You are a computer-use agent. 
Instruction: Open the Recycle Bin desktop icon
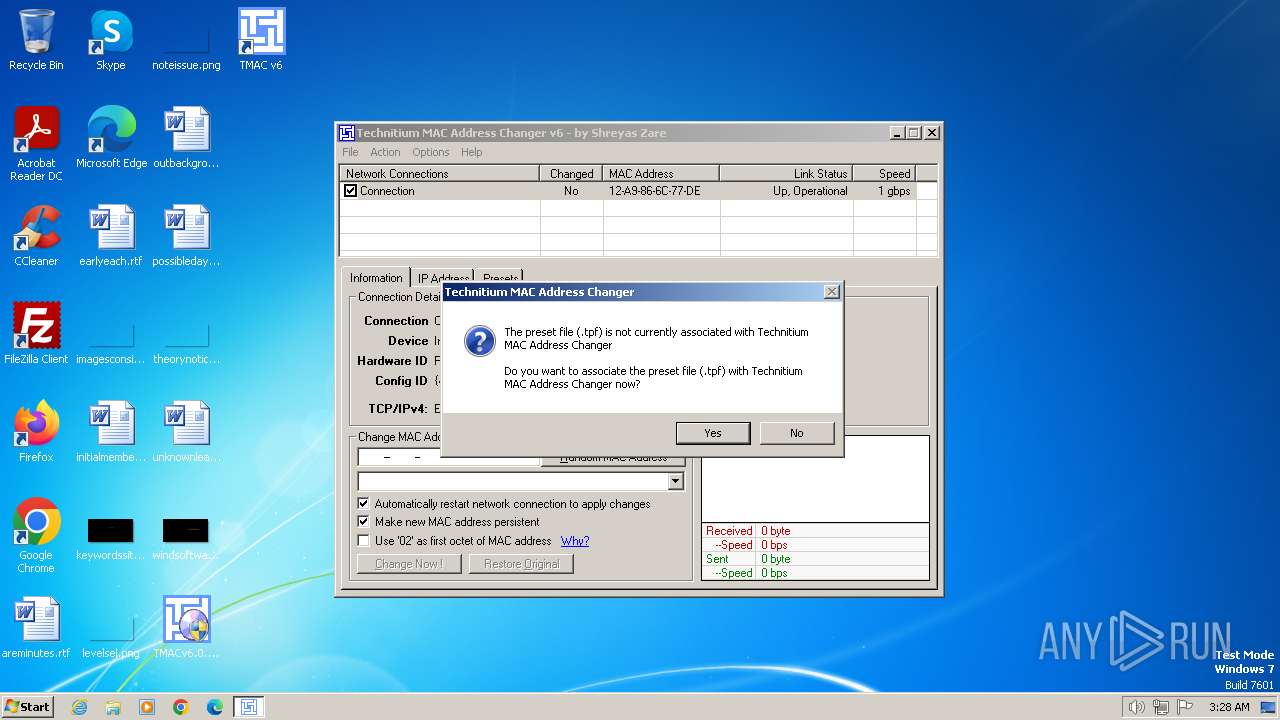coord(36,40)
